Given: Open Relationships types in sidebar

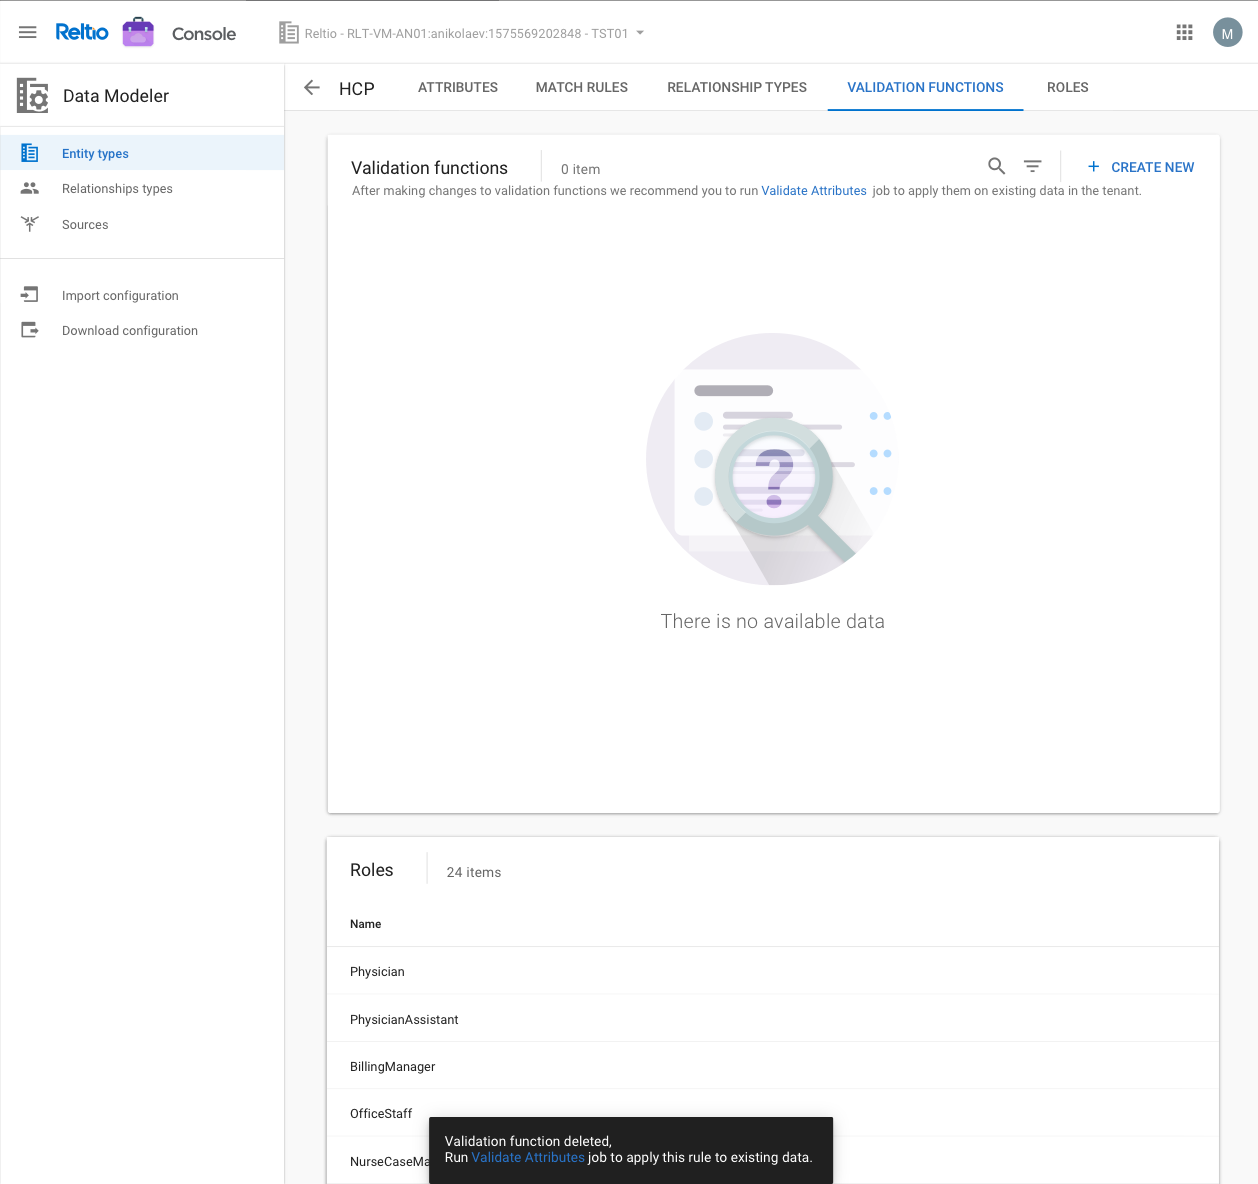Looking at the screenshot, I should pos(142,188).
